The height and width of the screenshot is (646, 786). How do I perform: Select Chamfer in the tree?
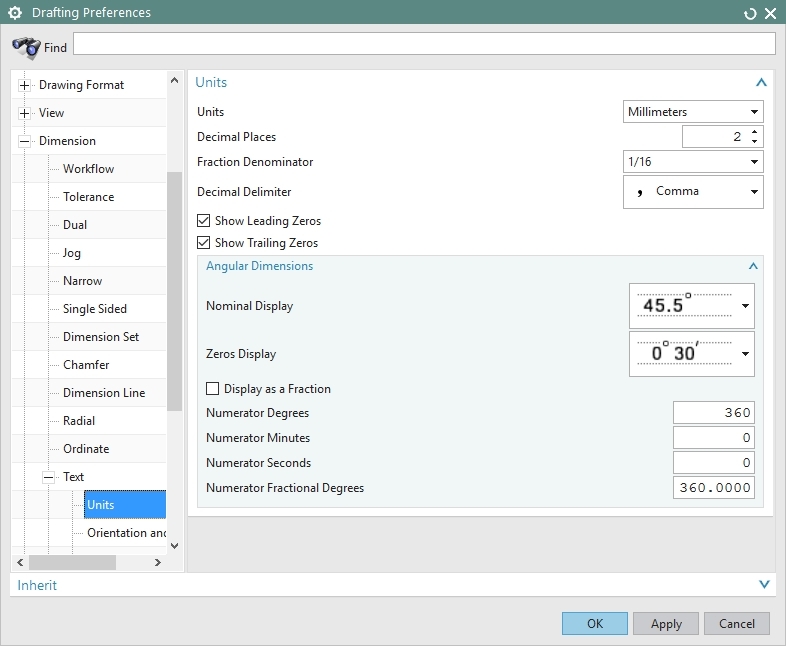pyautogui.click(x=86, y=365)
